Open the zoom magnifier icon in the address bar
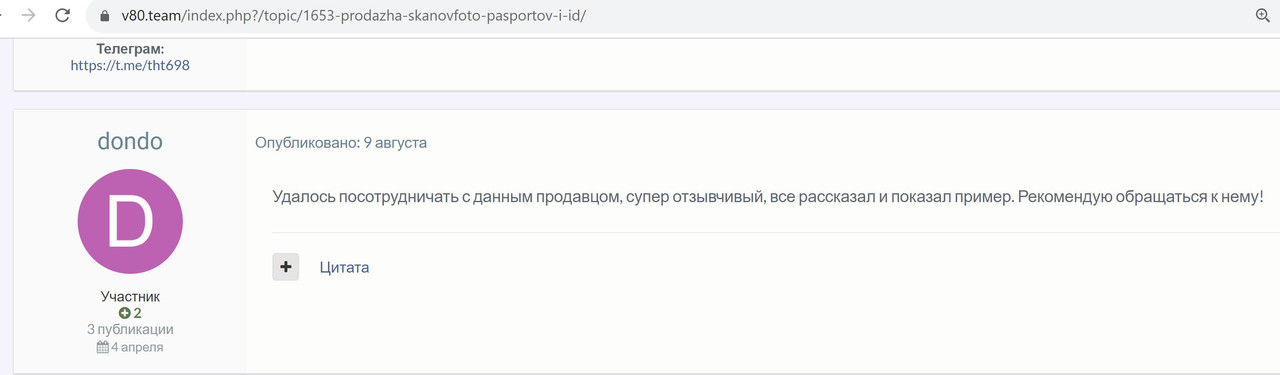1280x375 pixels. tap(1262, 15)
